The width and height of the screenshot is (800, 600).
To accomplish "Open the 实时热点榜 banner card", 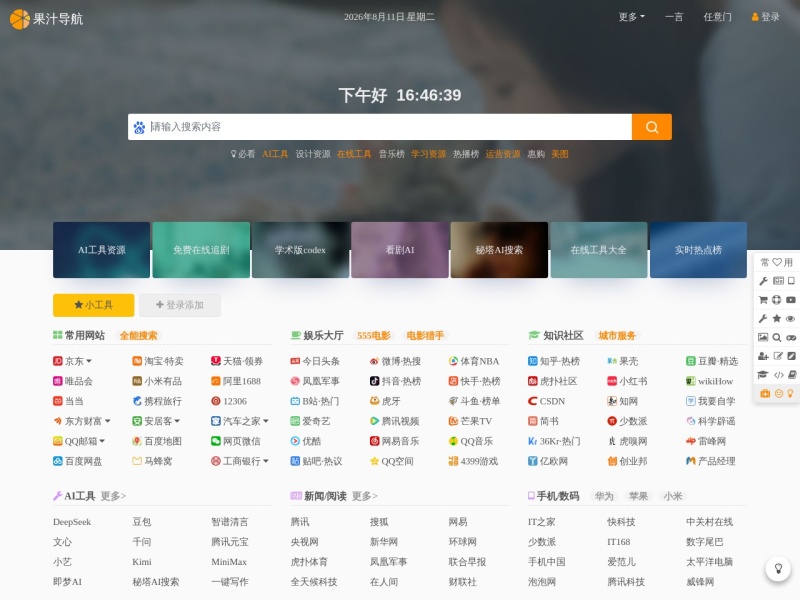I will pyautogui.click(x=698, y=250).
